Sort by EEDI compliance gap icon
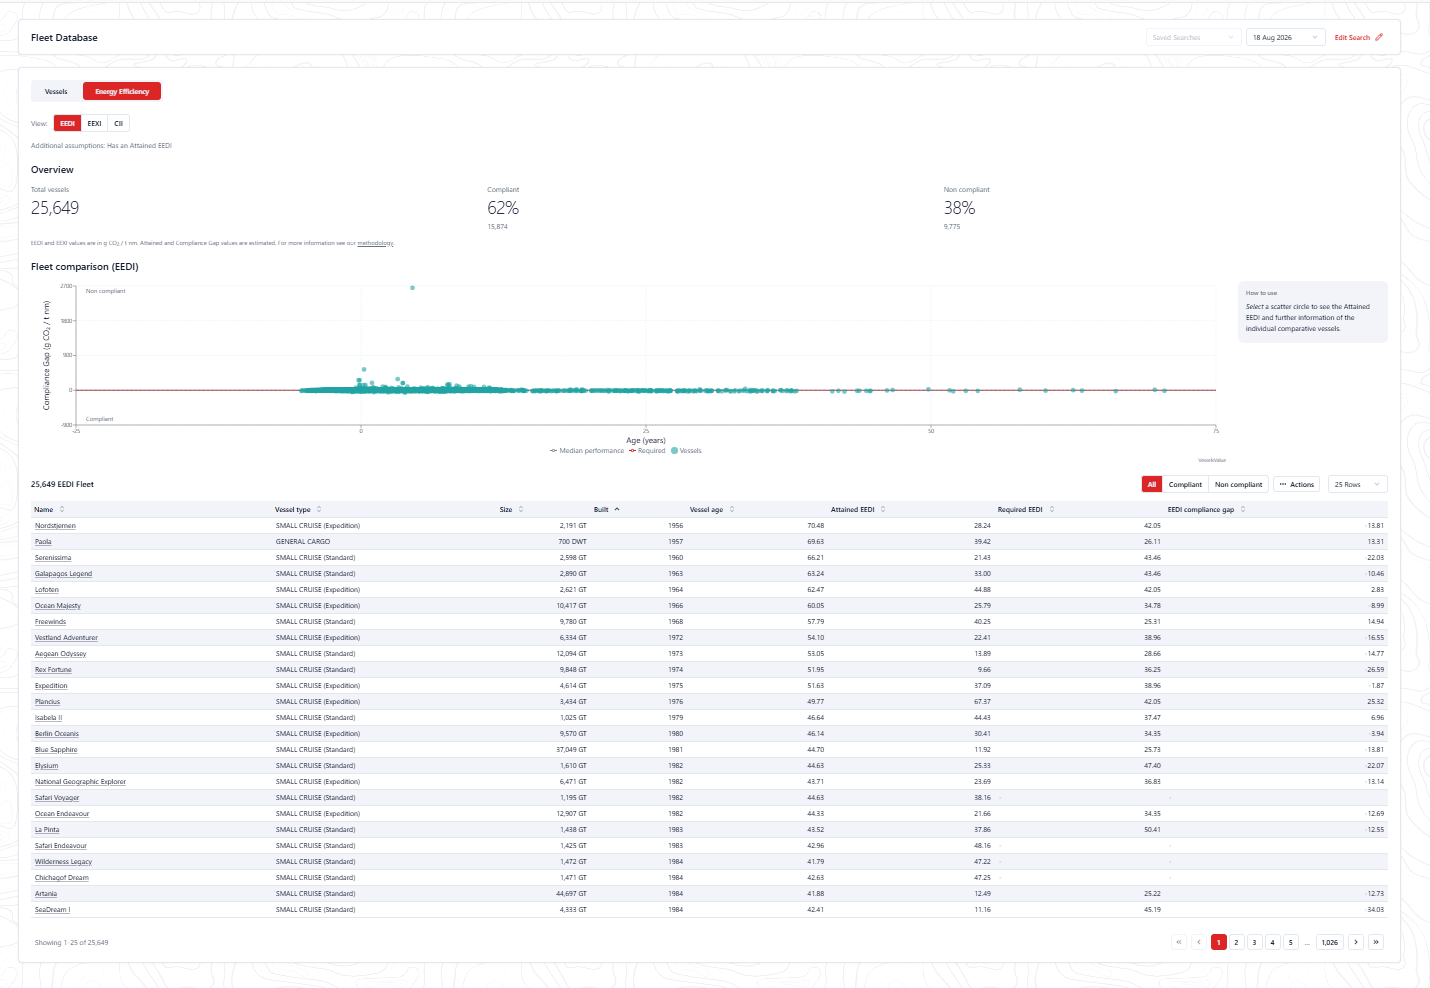The width and height of the screenshot is (1430, 988). (1243, 509)
